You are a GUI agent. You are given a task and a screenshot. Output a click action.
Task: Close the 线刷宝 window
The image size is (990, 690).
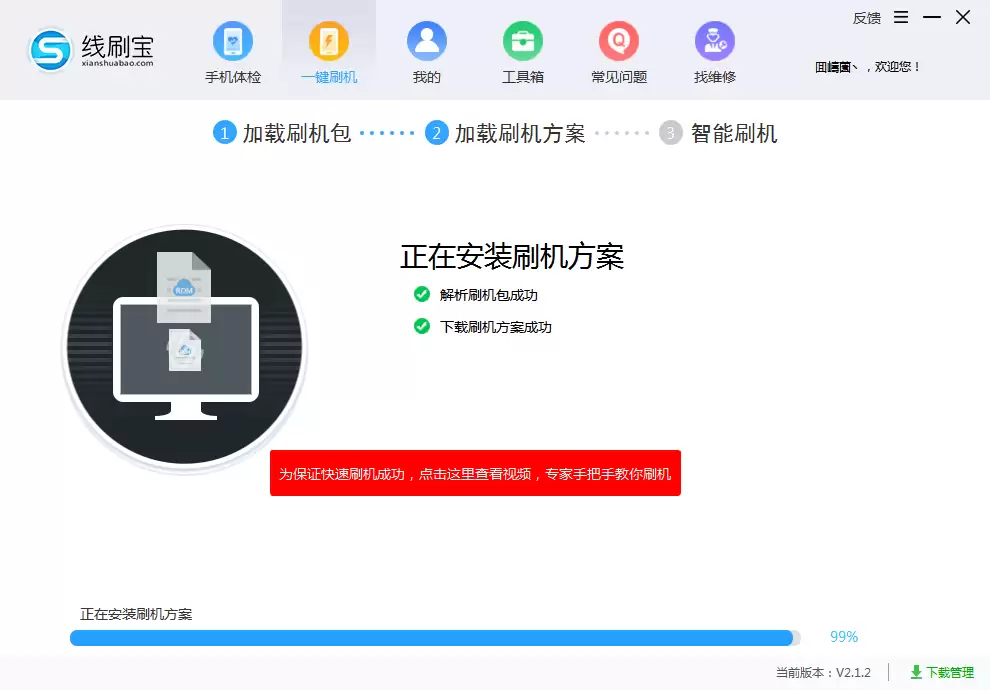tap(963, 17)
